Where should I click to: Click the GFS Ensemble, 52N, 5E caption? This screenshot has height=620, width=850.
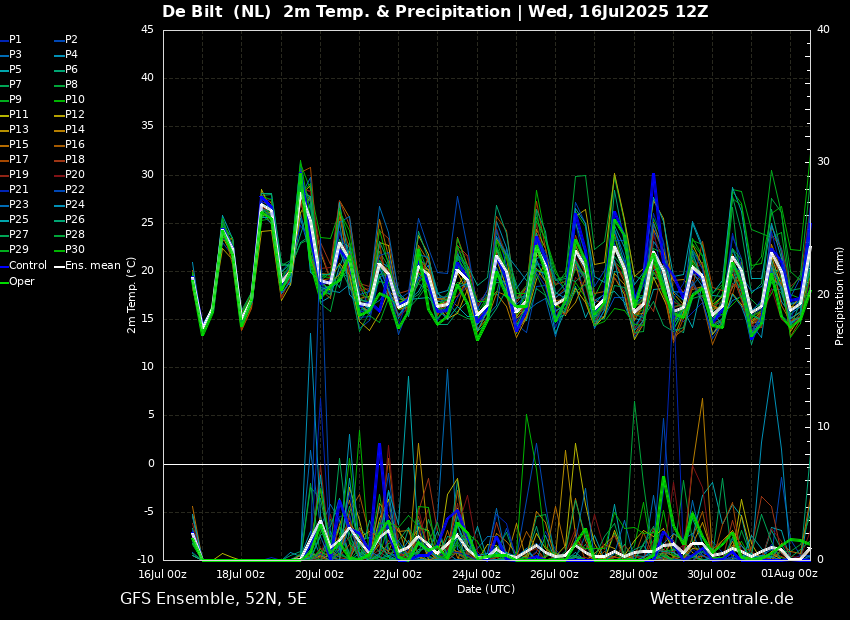click(213, 599)
